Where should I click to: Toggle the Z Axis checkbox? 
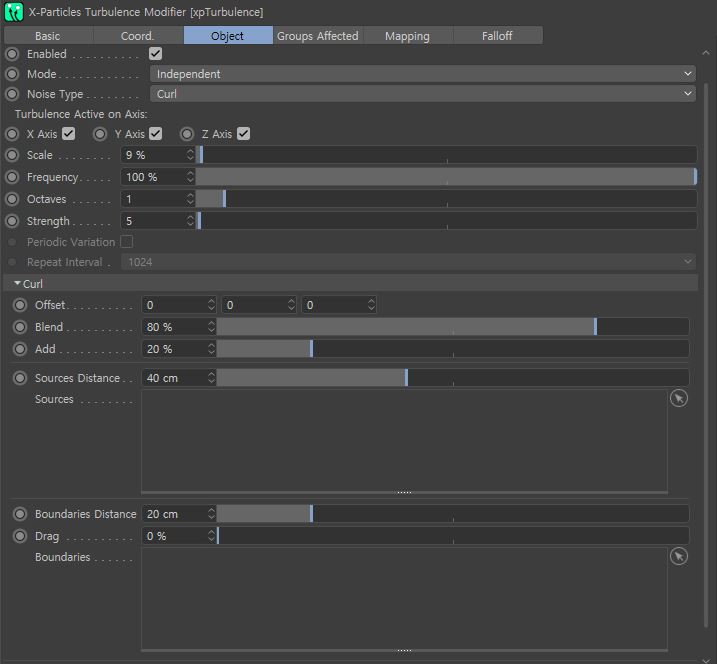(243, 134)
